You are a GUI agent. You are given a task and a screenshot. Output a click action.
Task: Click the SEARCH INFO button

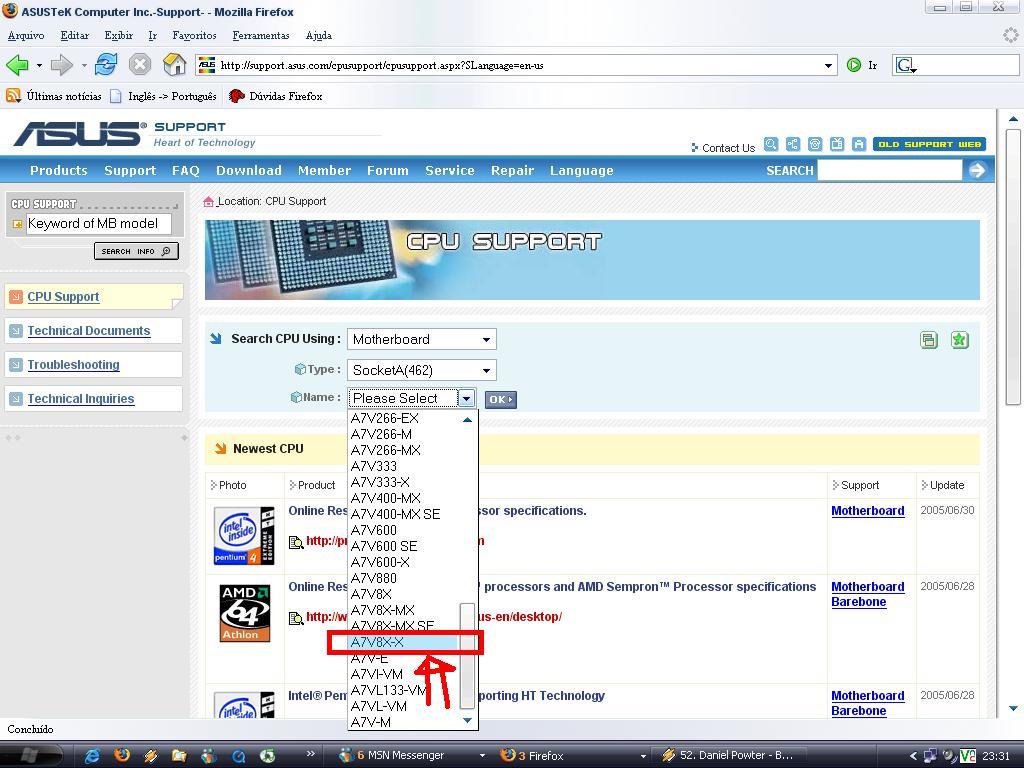[136, 251]
